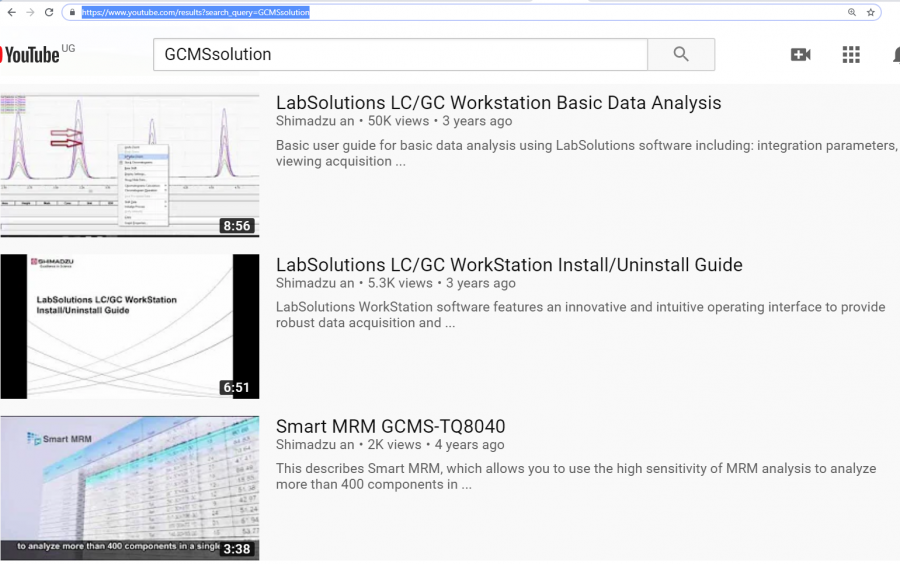Click the 3:38 Smart MRM thumbnail
Viewport: 900px width, 564px height.
click(x=130, y=488)
